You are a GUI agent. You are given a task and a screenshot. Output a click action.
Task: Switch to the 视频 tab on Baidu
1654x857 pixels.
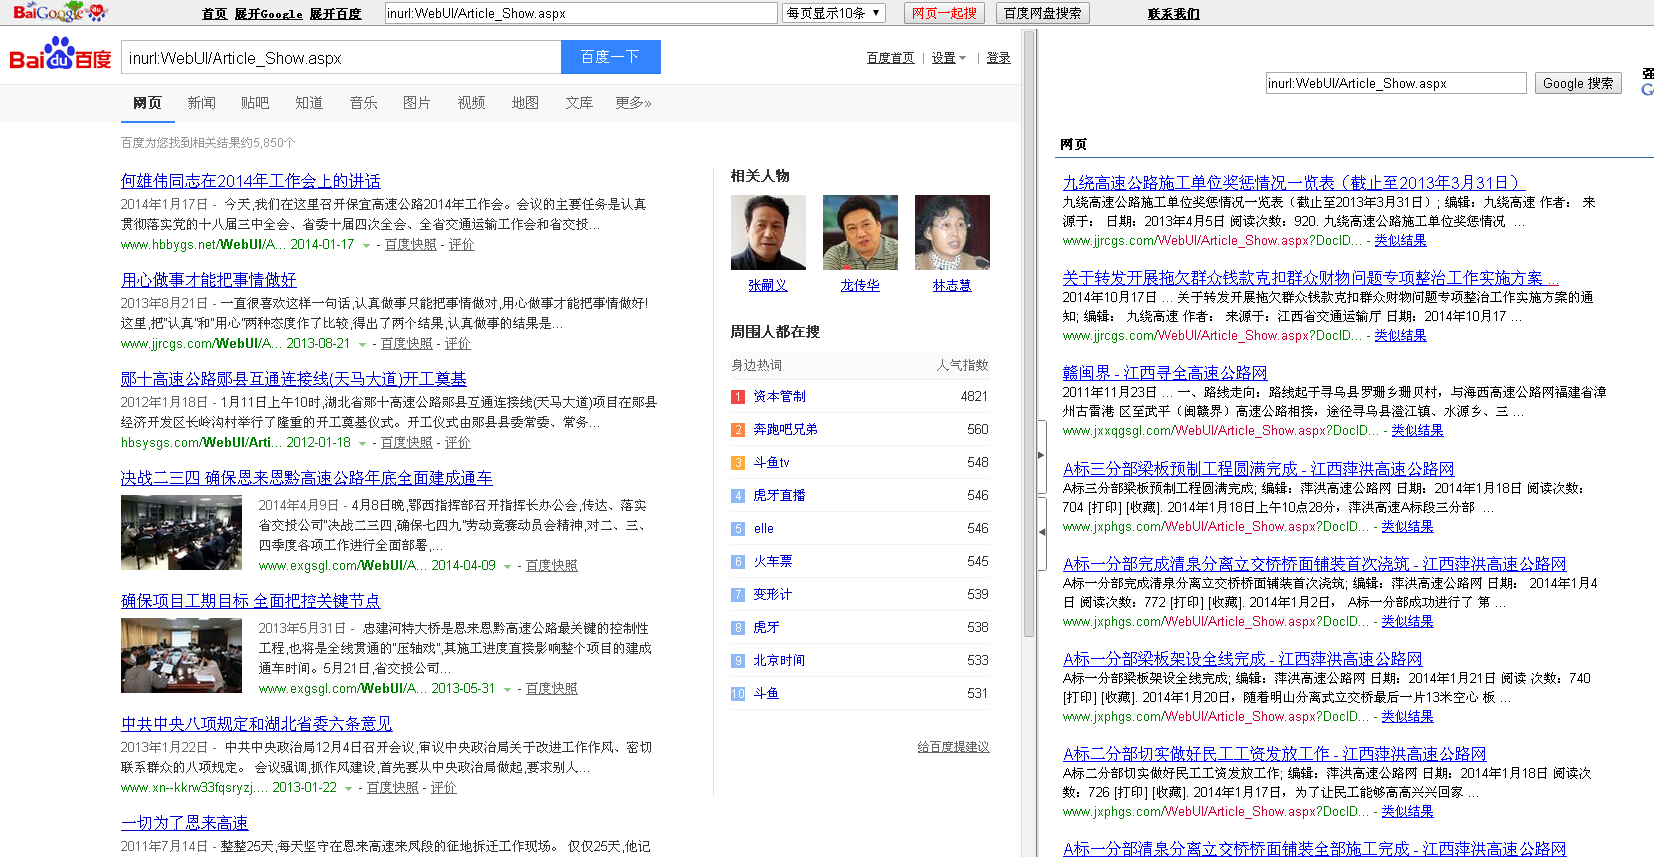tap(471, 103)
